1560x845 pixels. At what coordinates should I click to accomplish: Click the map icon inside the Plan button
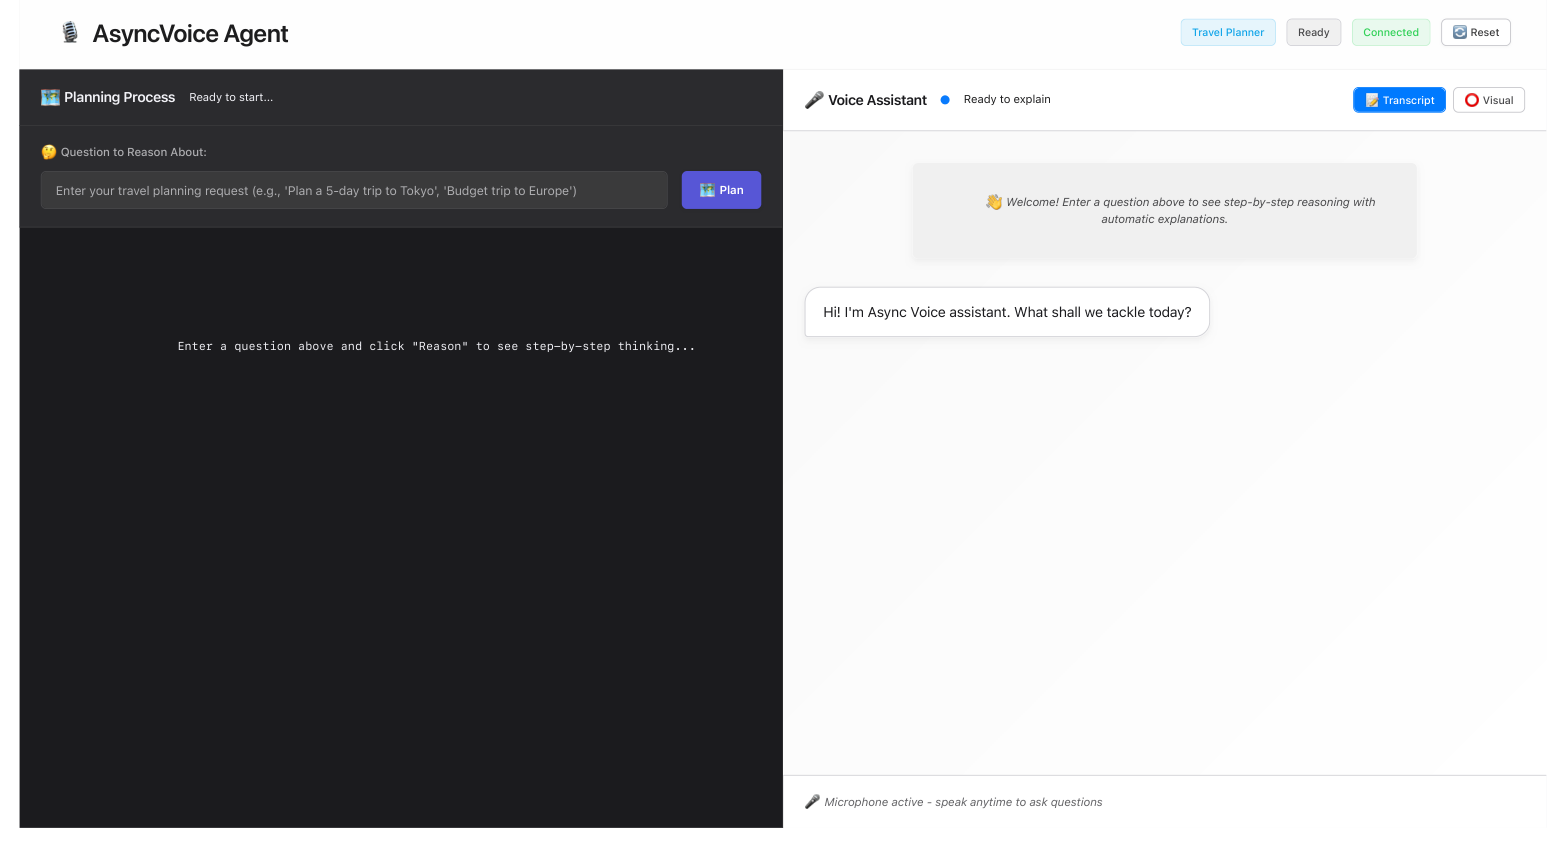coord(707,190)
